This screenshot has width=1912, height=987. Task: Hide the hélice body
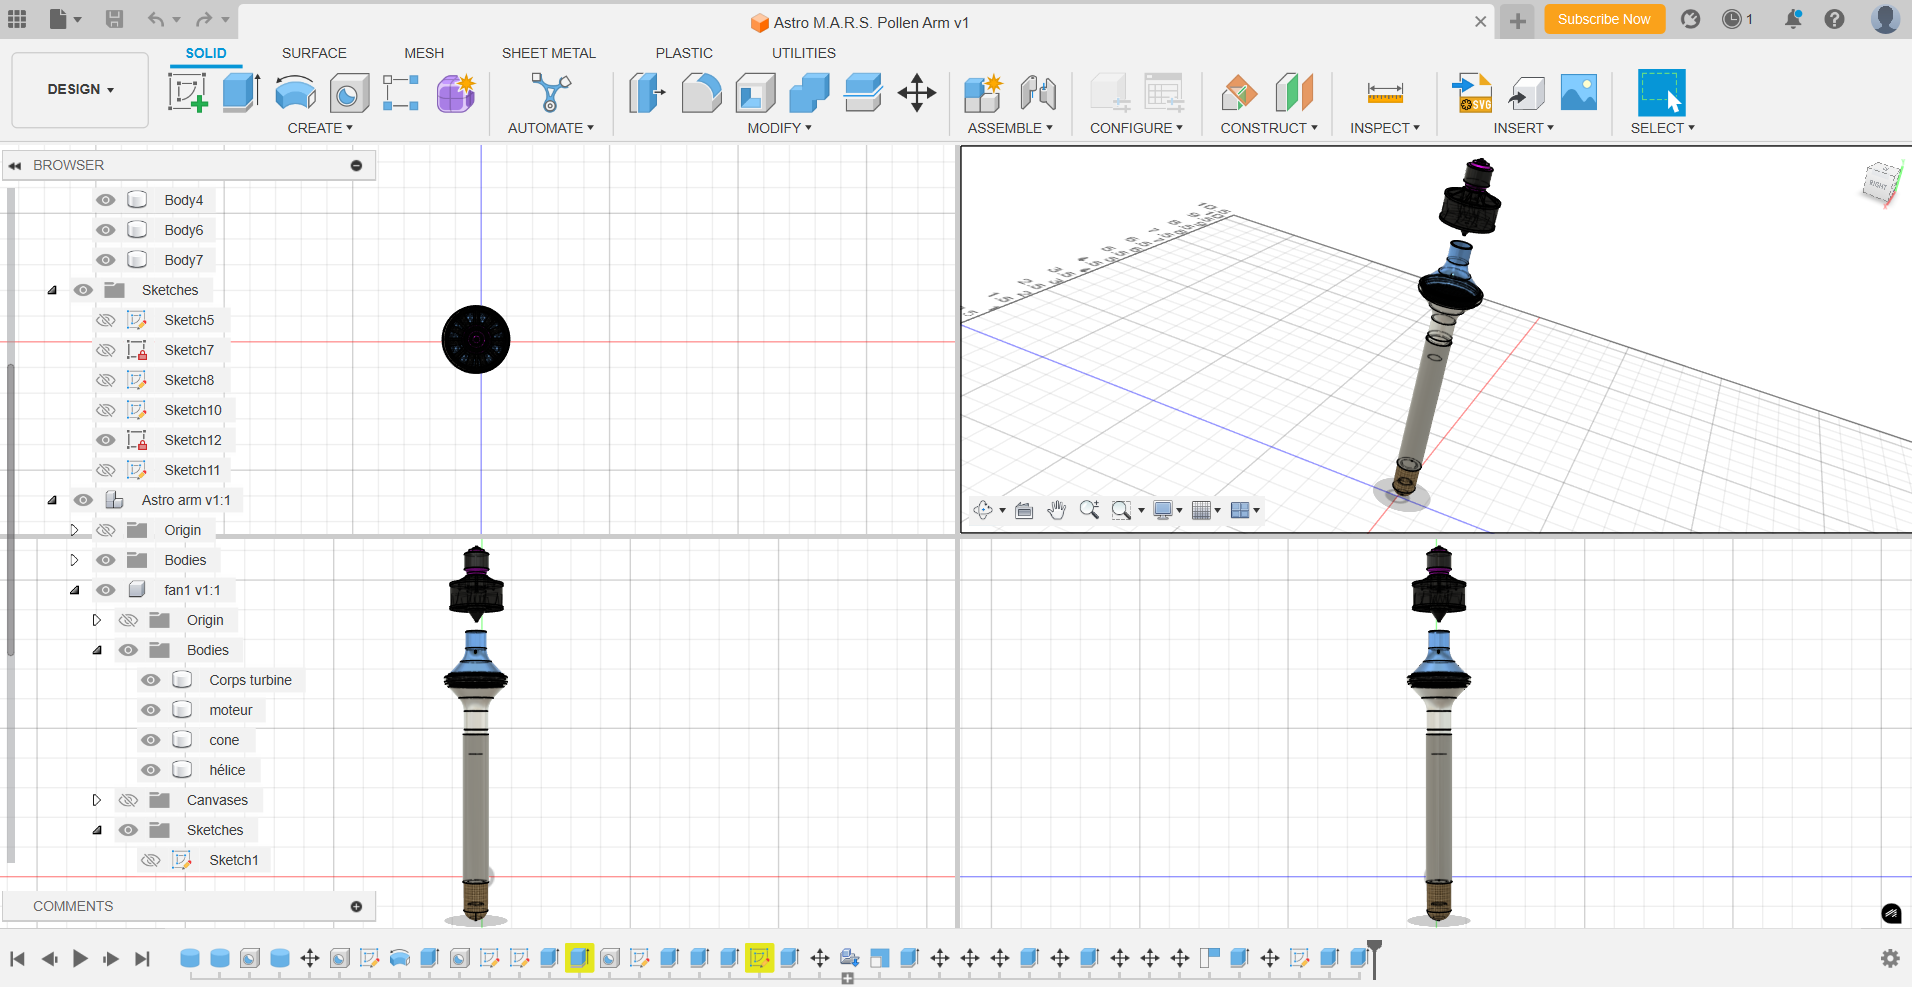pos(151,770)
